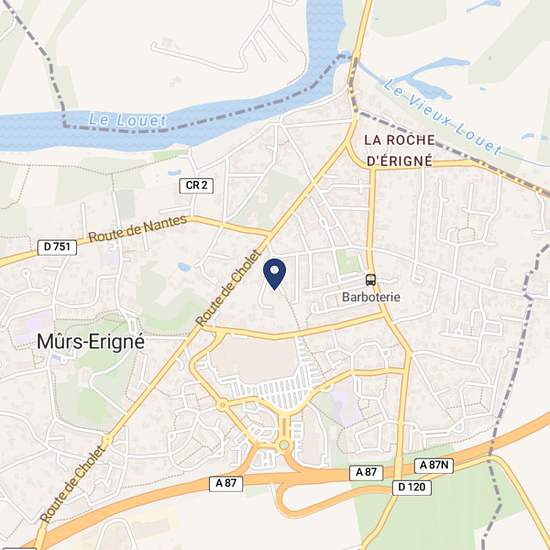This screenshot has height=550, width=550.
Task: Click the D 751 road shield
Action: click(x=57, y=247)
